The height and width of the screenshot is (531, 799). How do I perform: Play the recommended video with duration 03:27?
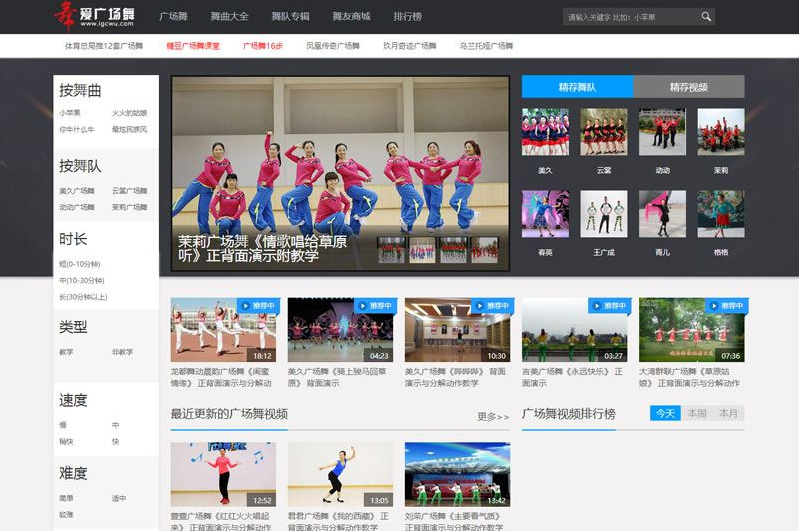pyautogui.click(x=575, y=330)
